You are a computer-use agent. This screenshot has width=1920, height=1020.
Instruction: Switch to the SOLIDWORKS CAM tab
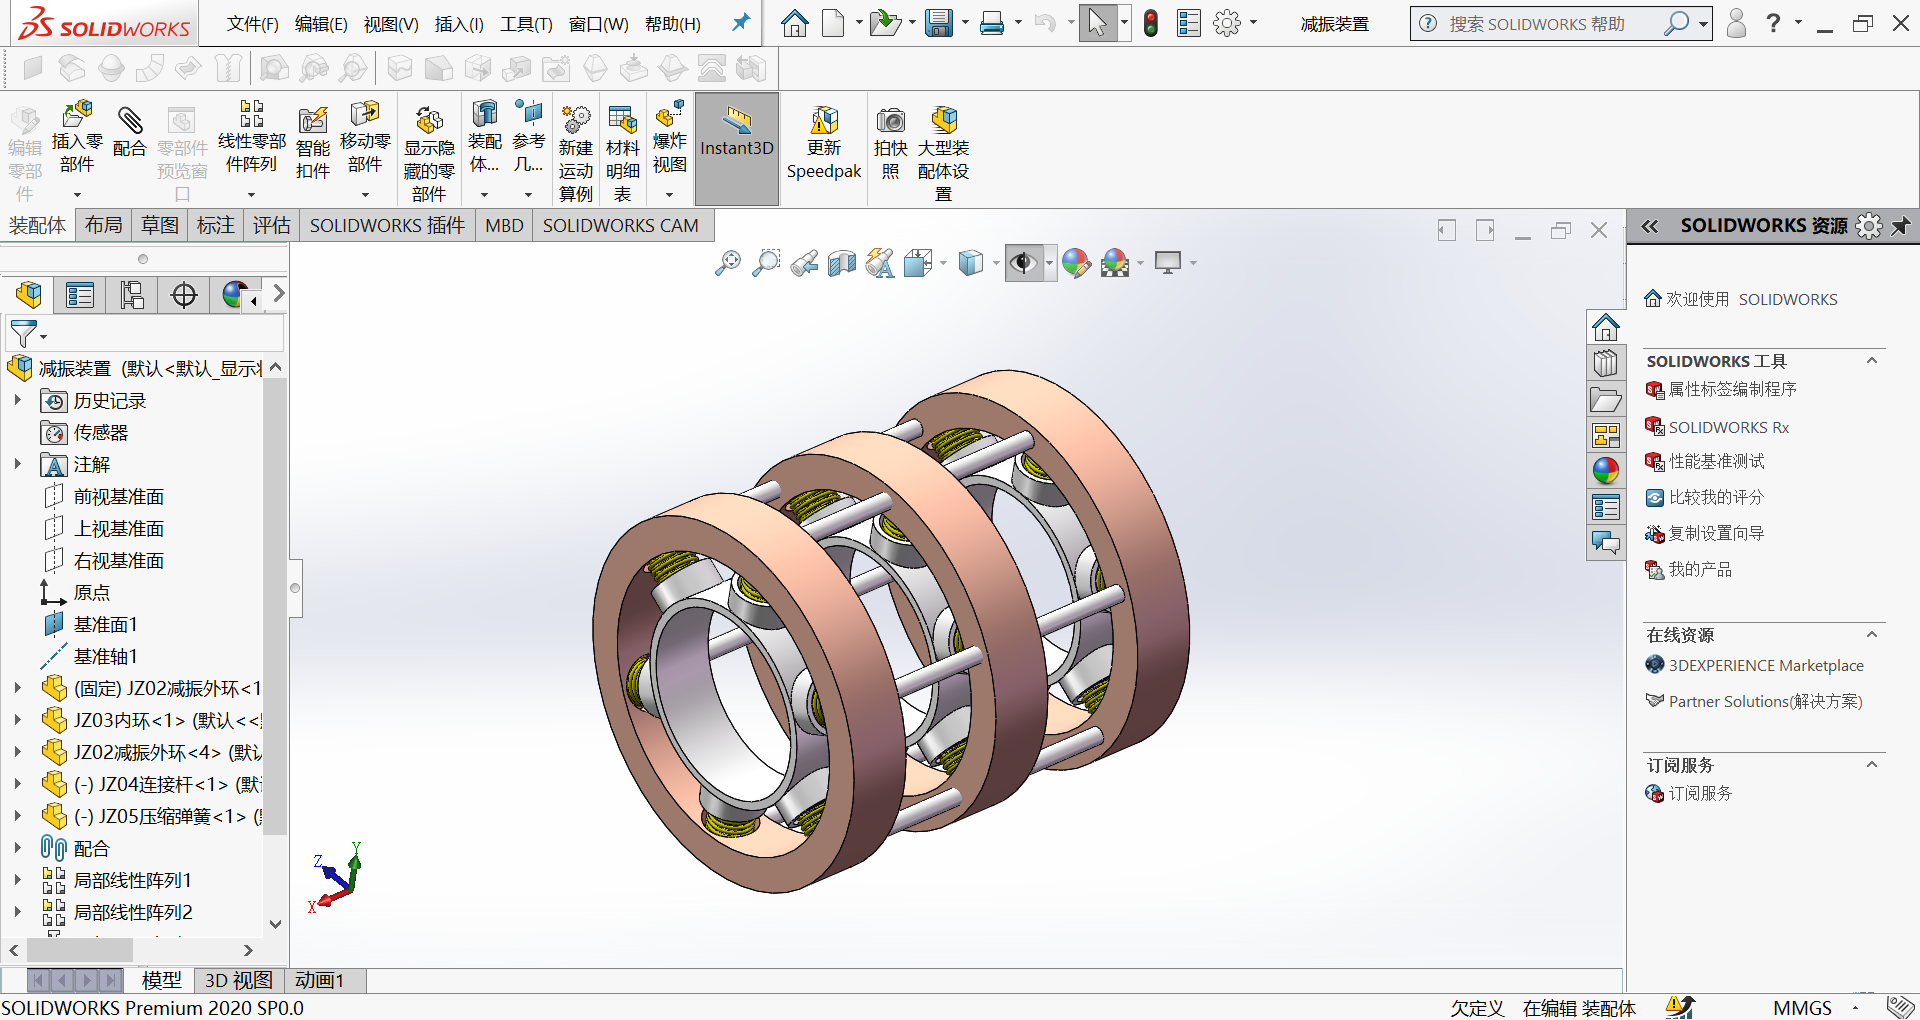pos(621,226)
